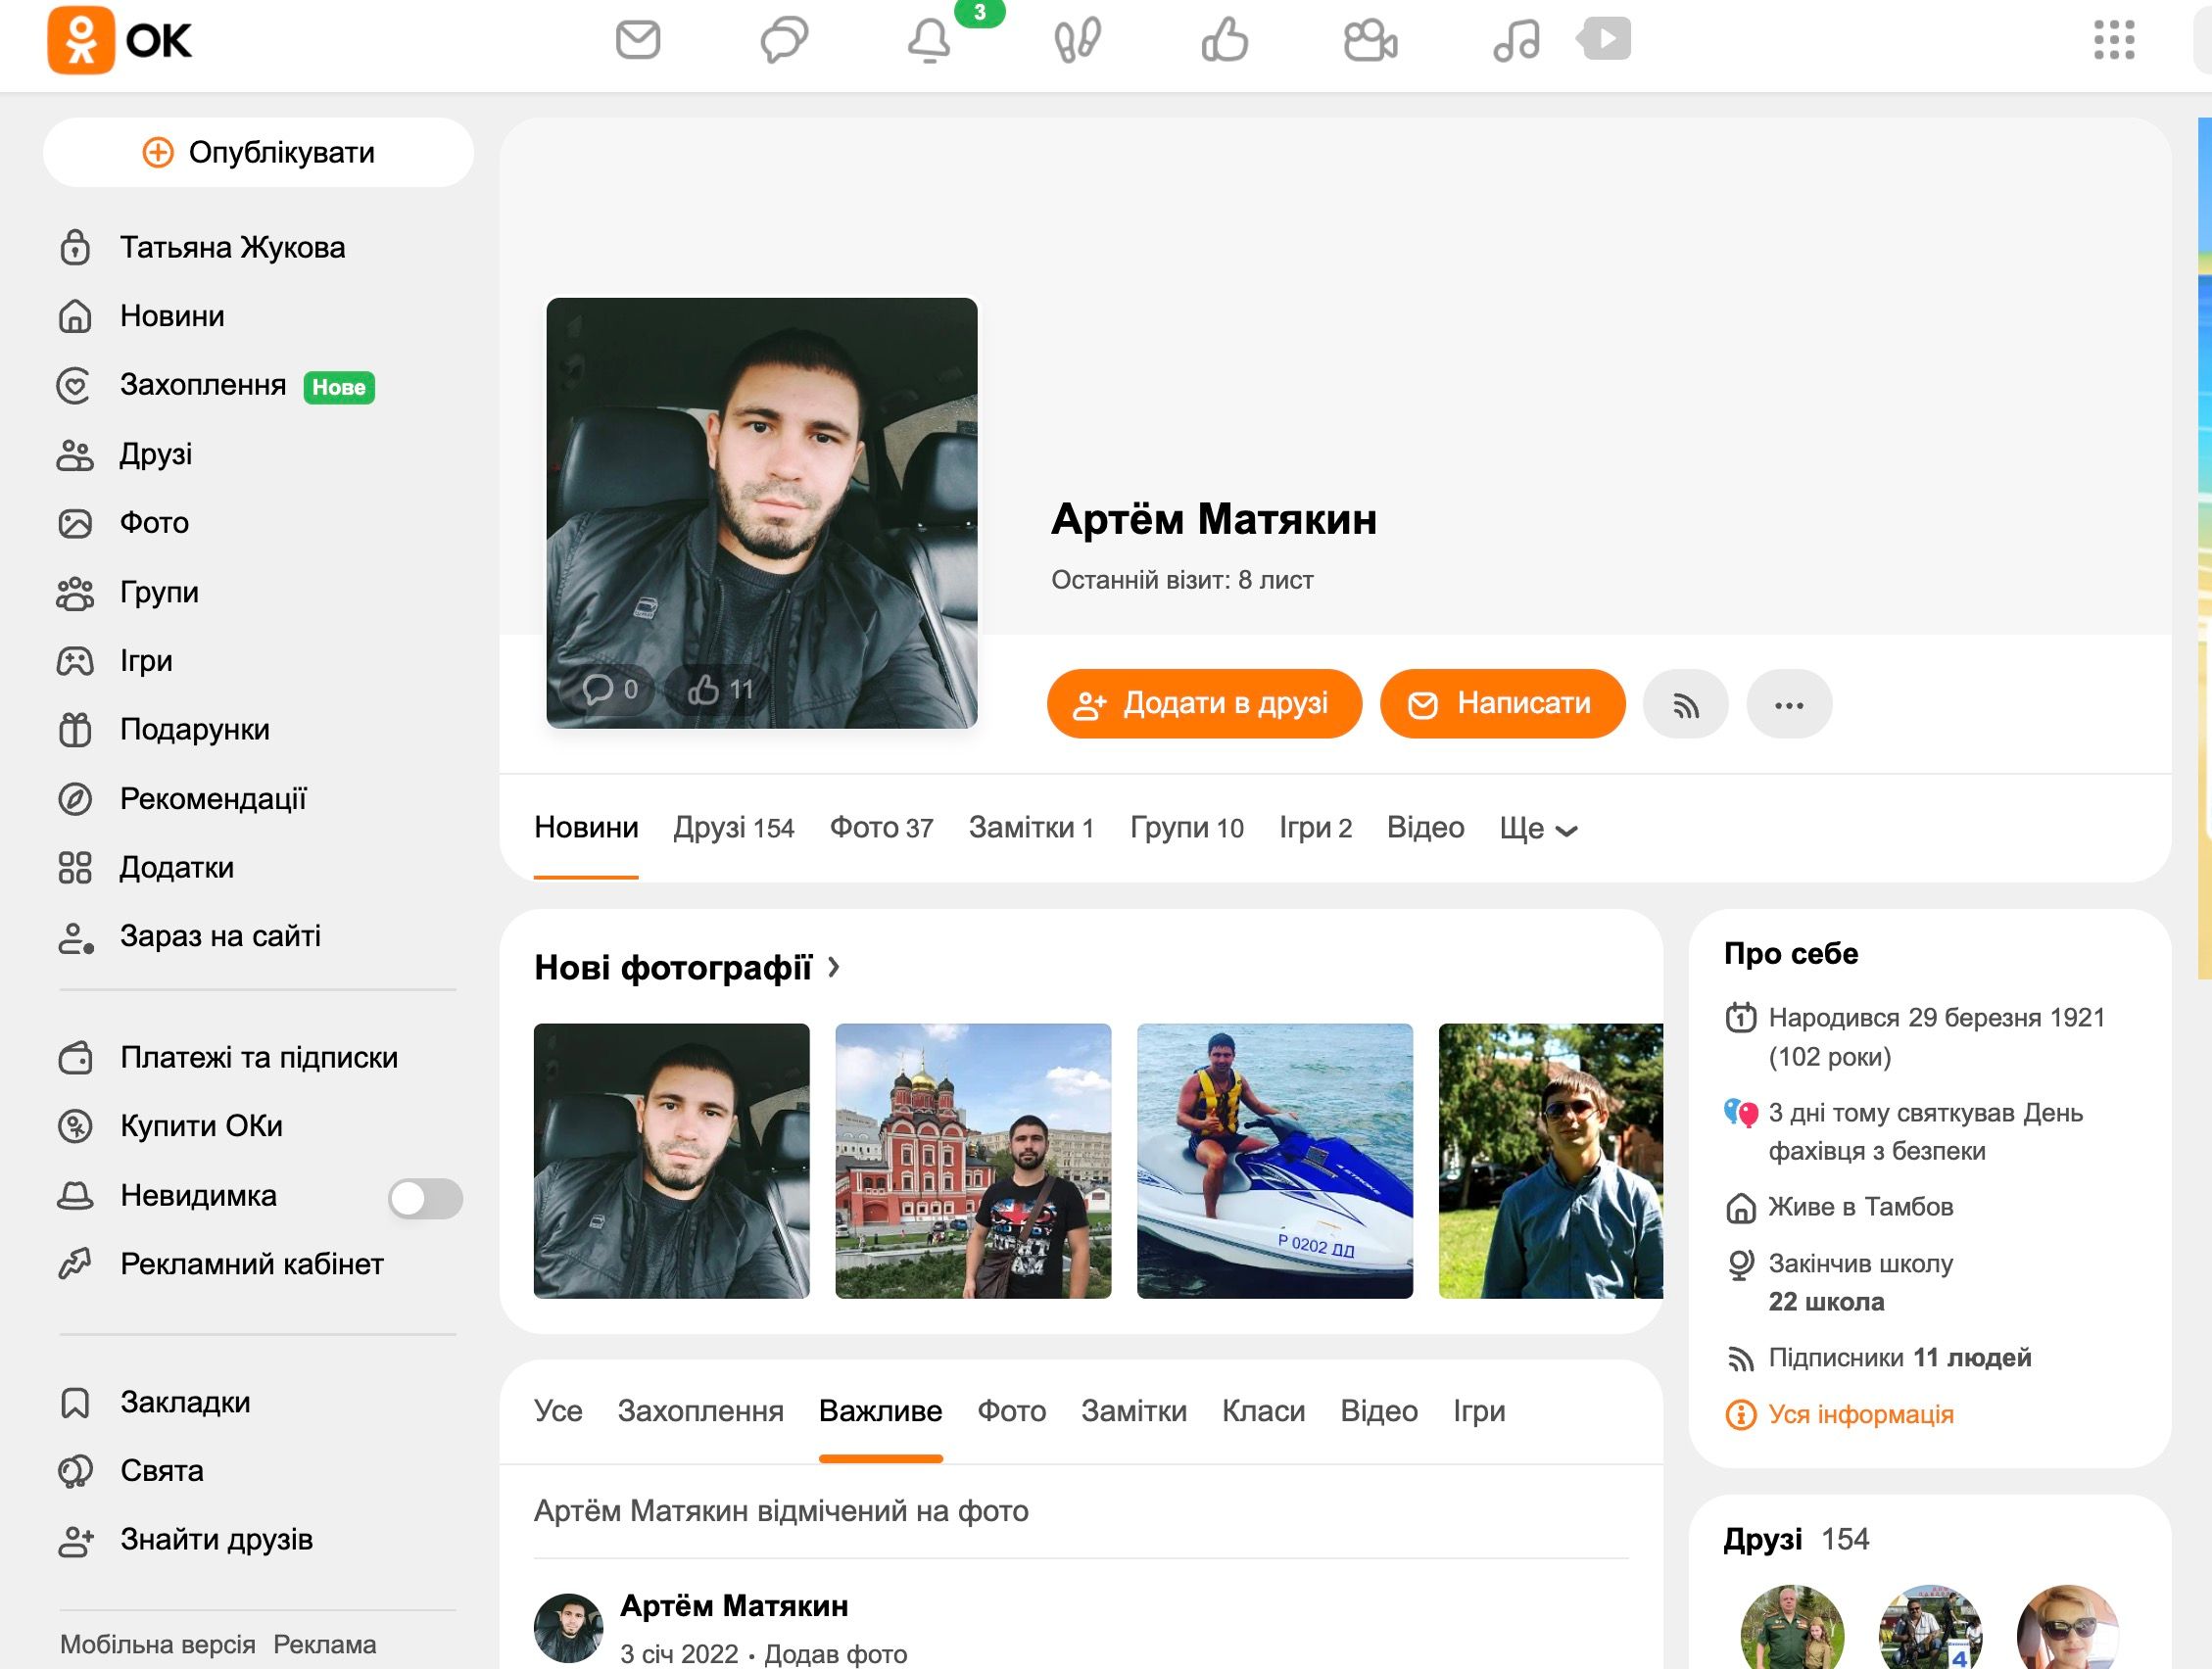
Task: Open notifications bell with badge
Action: pyautogui.click(x=929, y=41)
